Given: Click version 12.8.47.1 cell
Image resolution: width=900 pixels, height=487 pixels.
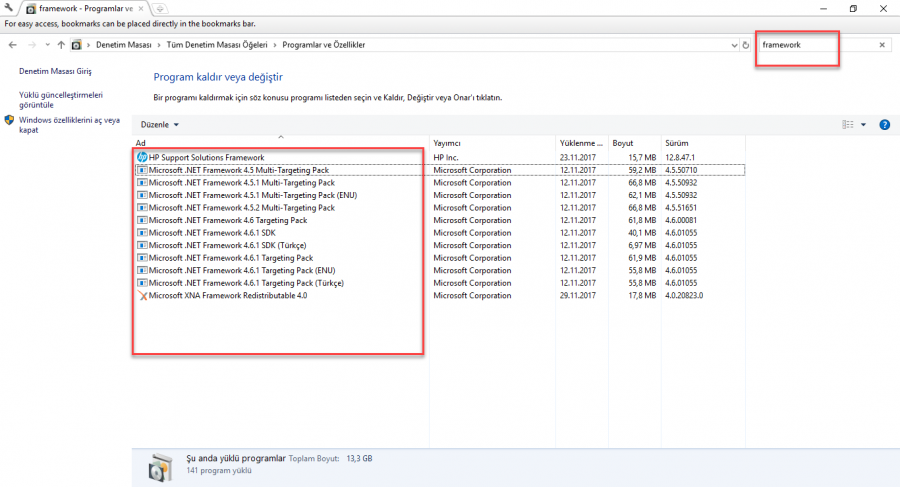Looking at the screenshot, I should (680, 157).
